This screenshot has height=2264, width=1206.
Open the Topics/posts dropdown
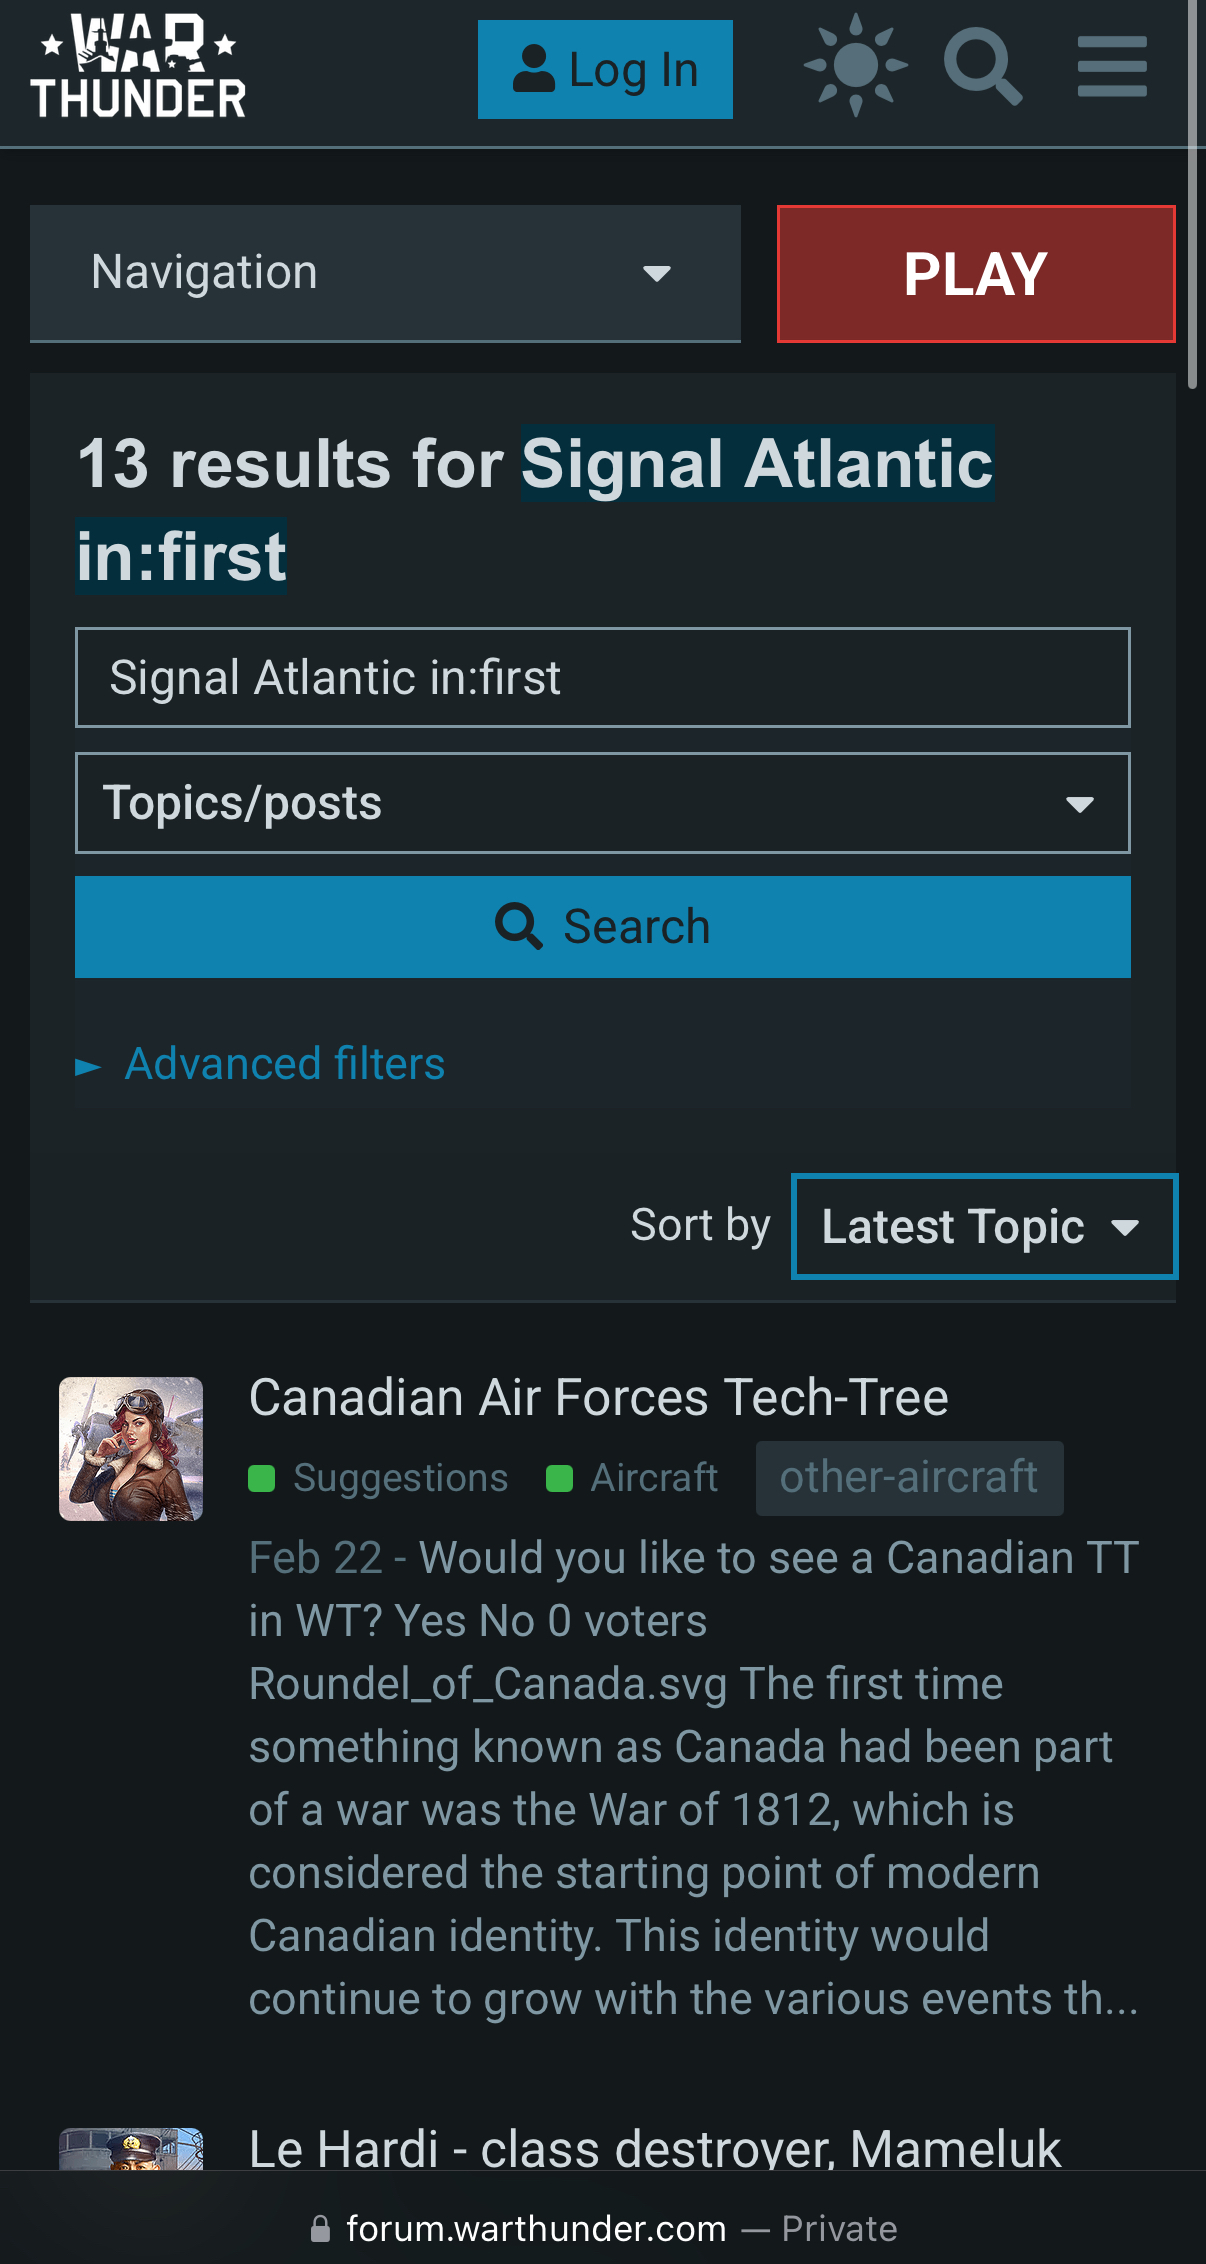pyautogui.click(x=602, y=803)
